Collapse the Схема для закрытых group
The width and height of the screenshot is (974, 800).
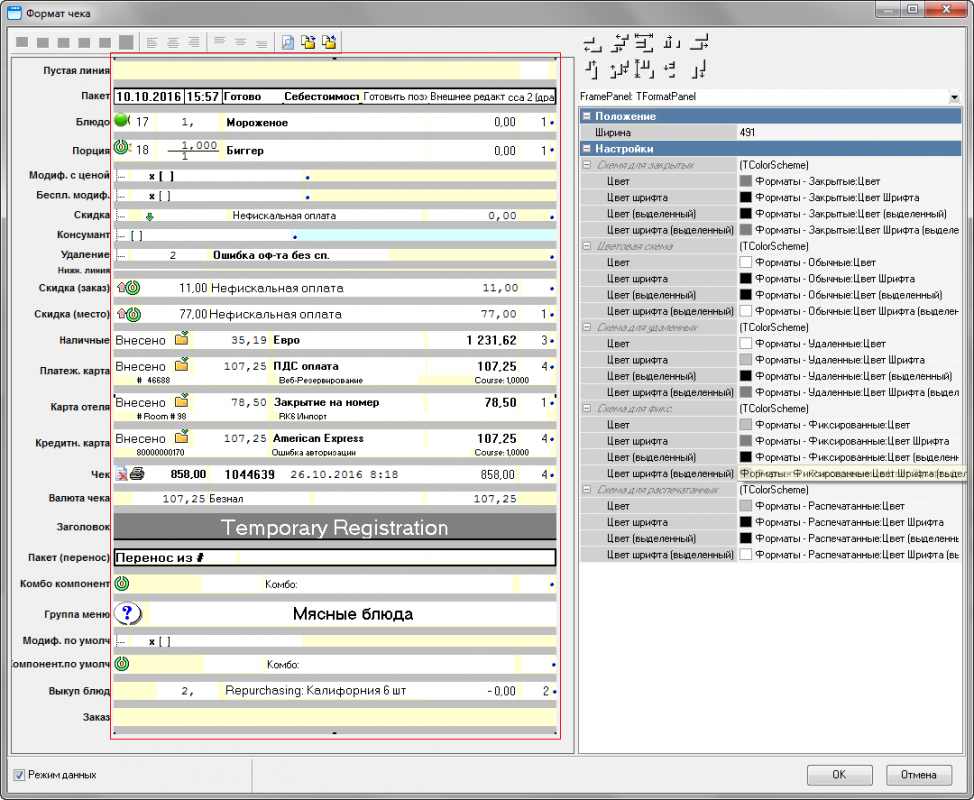tap(587, 165)
